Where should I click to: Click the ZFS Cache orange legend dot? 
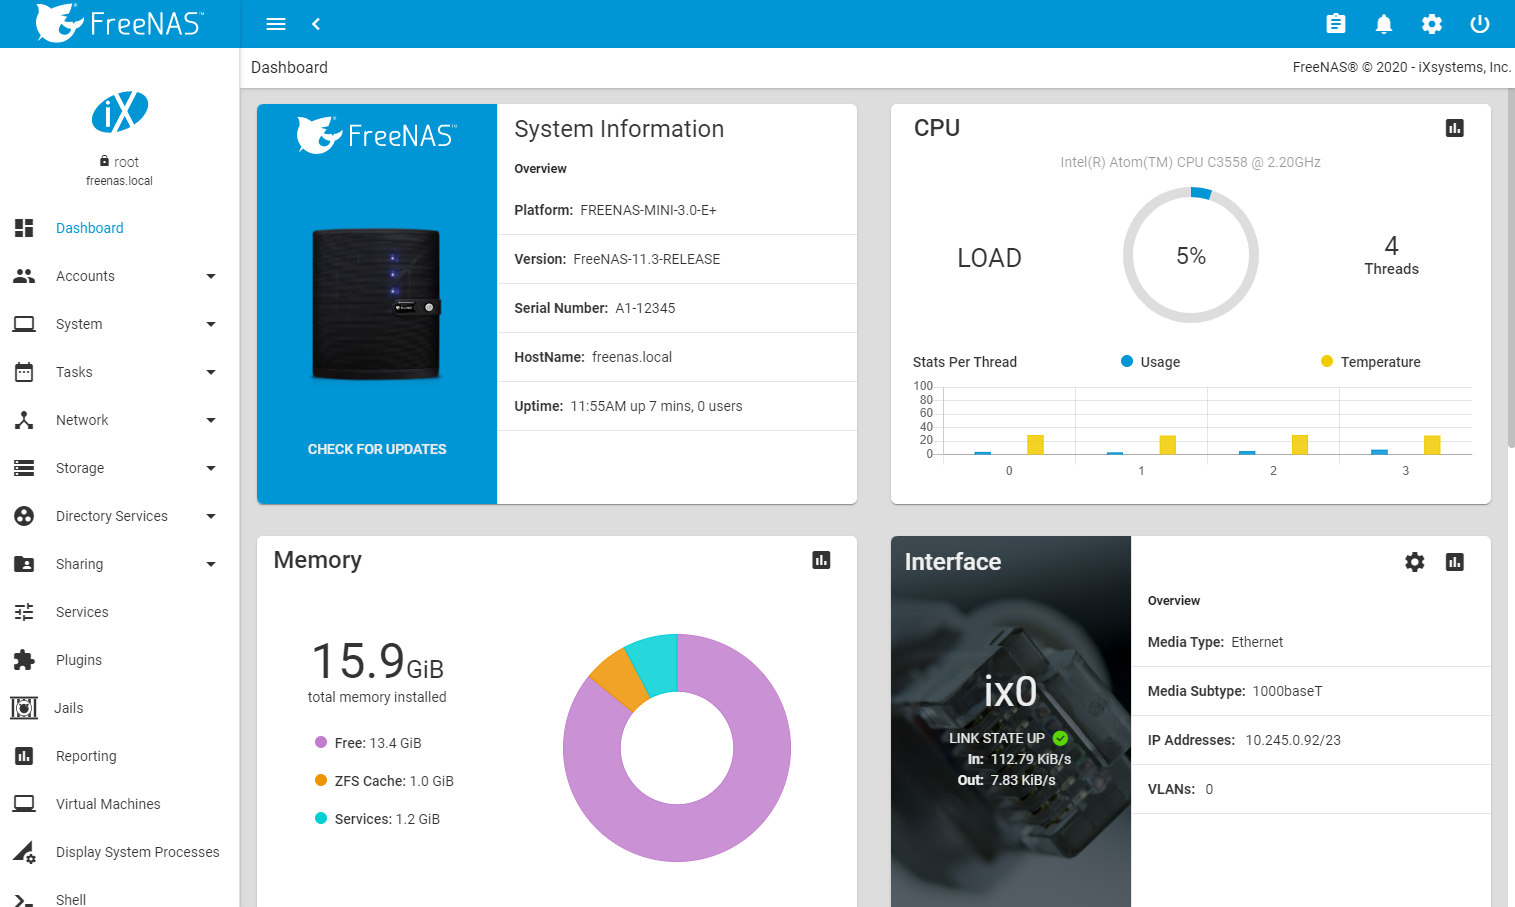click(x=321, y=780)
